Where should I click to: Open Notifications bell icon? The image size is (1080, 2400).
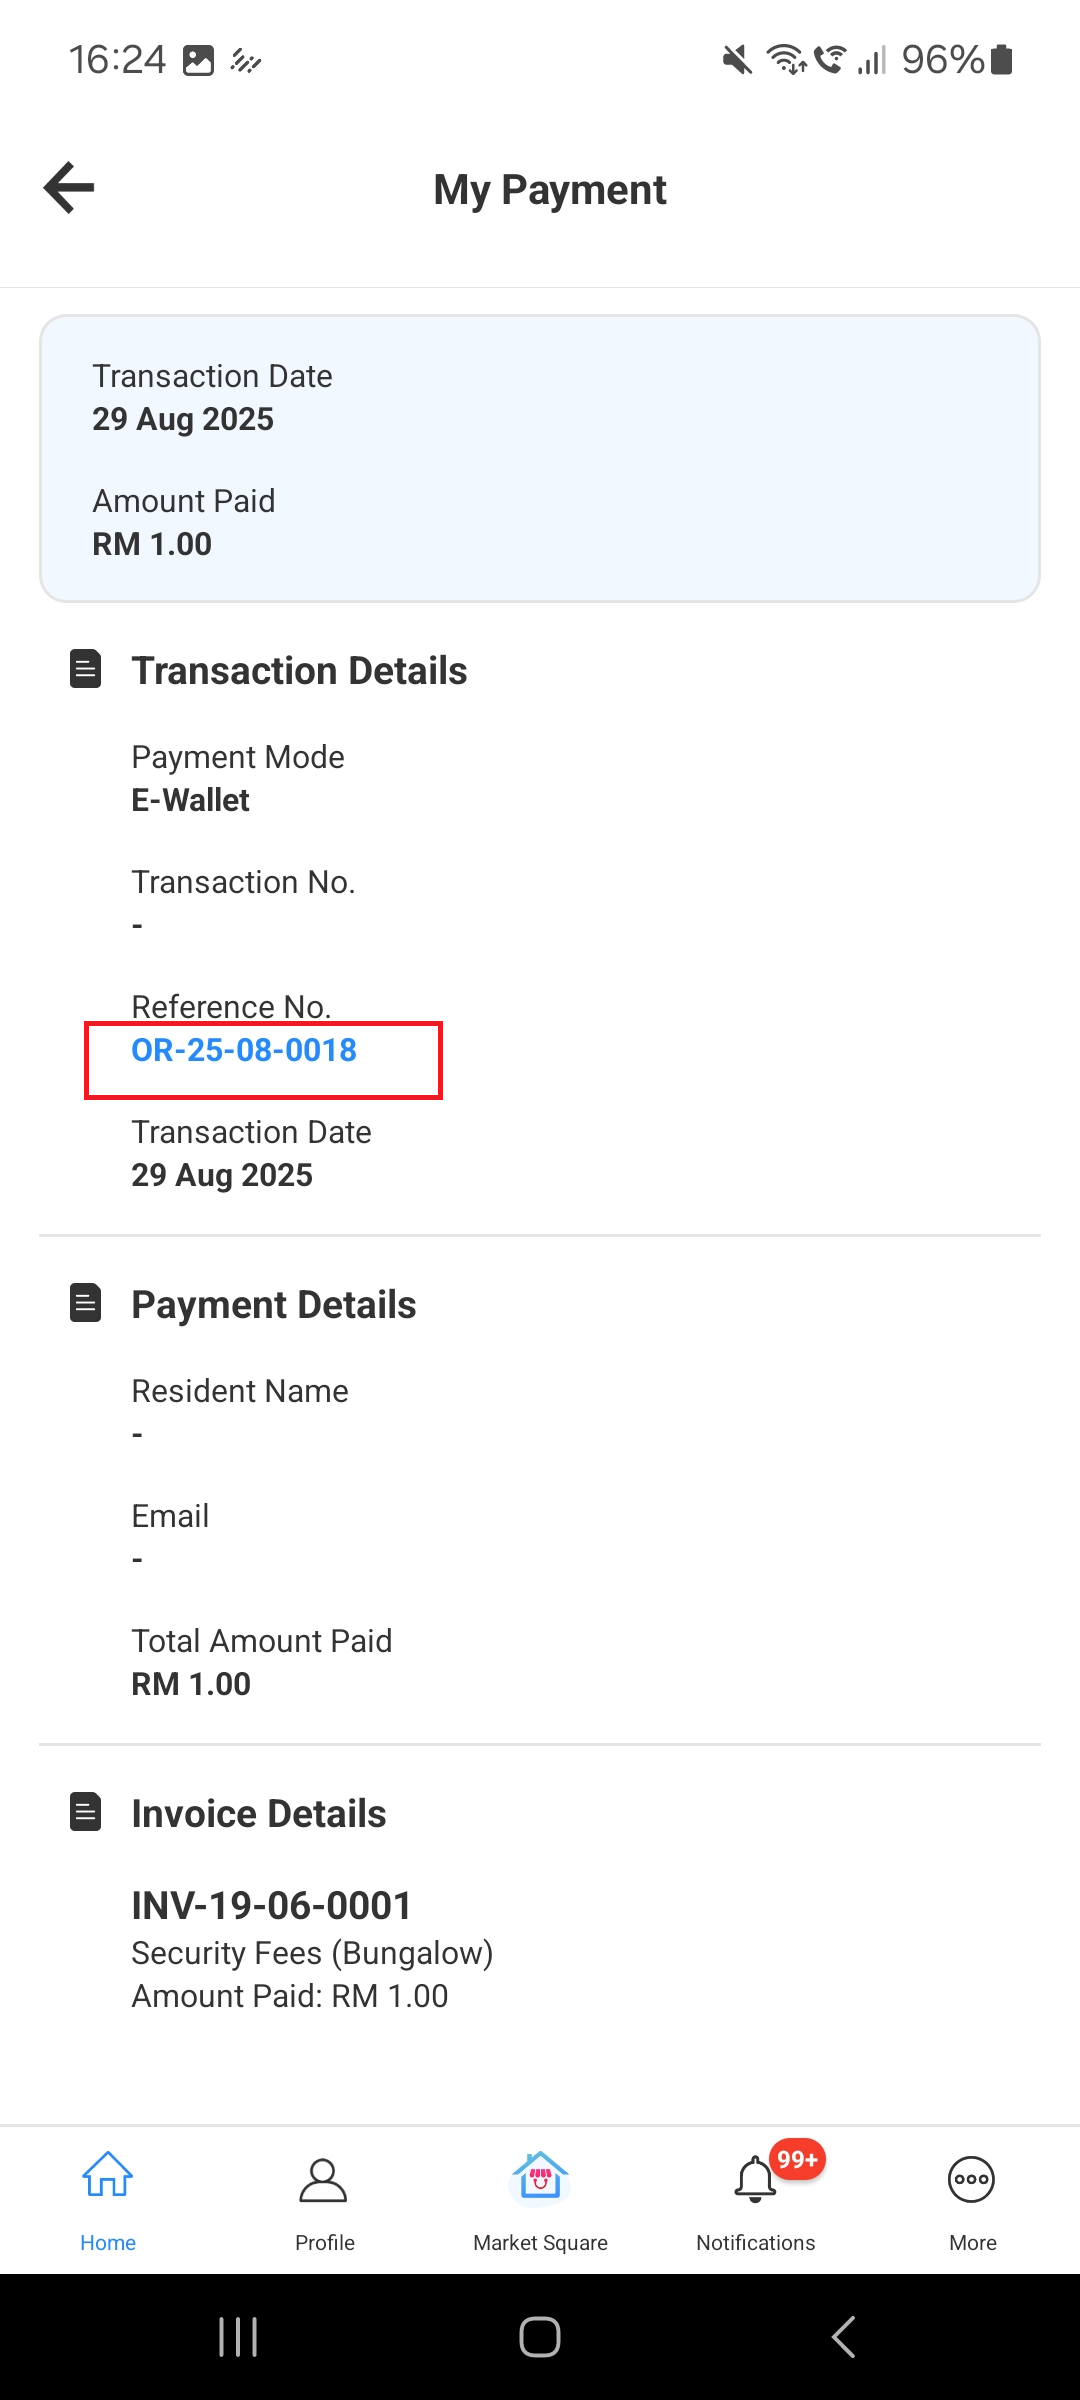coord(755,2182)
